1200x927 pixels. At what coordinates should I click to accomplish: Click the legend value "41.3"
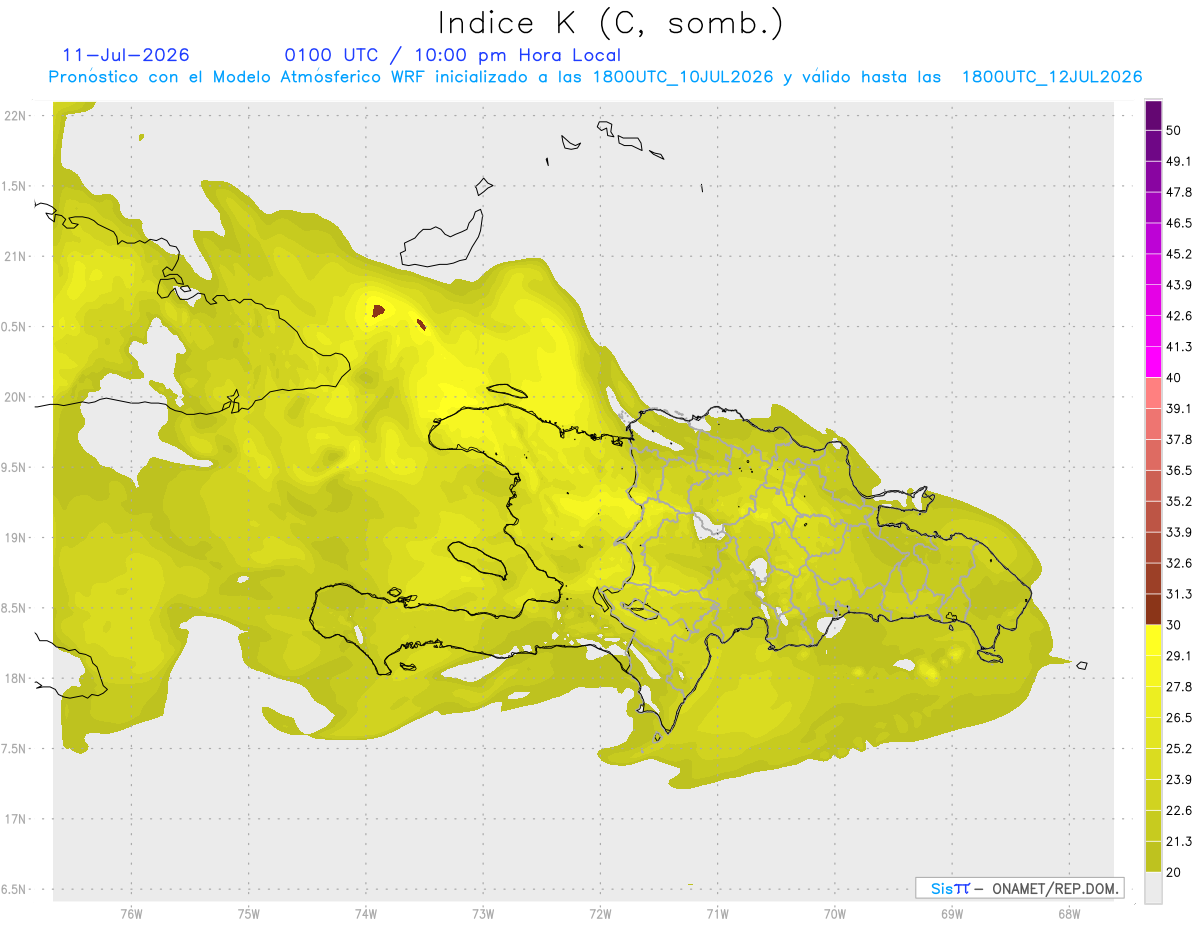pos(1179,347)
